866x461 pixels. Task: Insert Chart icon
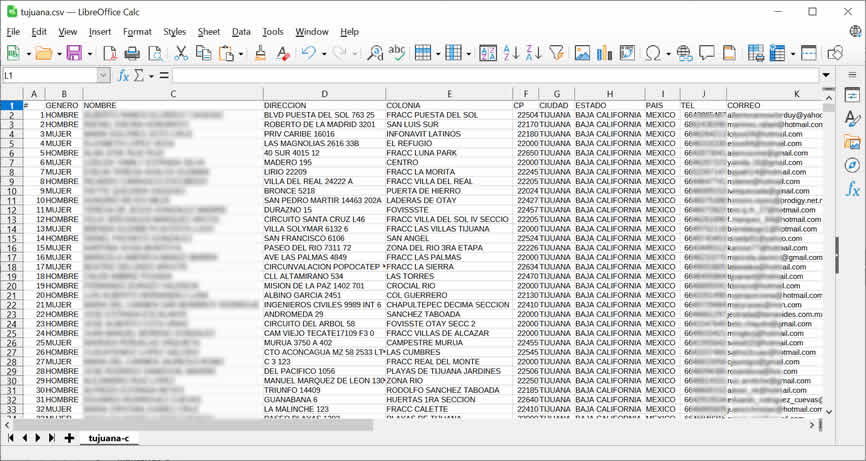click(x=605, y=53)
